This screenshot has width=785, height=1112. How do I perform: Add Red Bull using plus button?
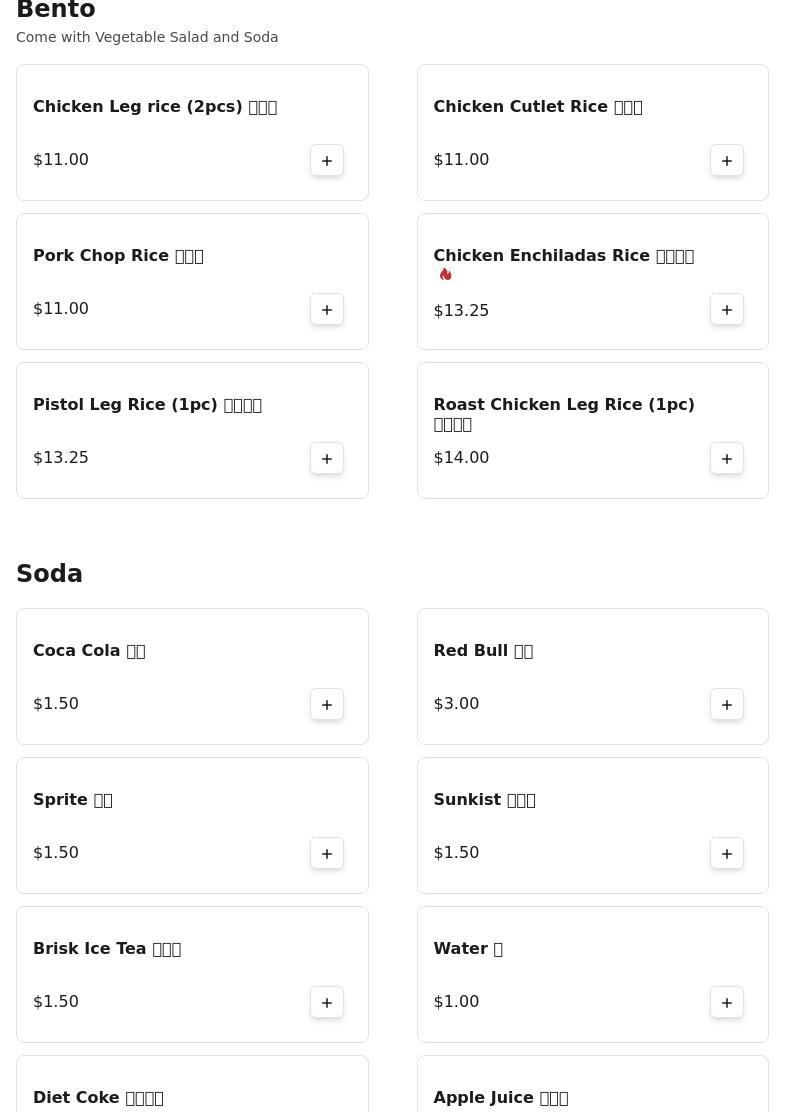(727, 704)
